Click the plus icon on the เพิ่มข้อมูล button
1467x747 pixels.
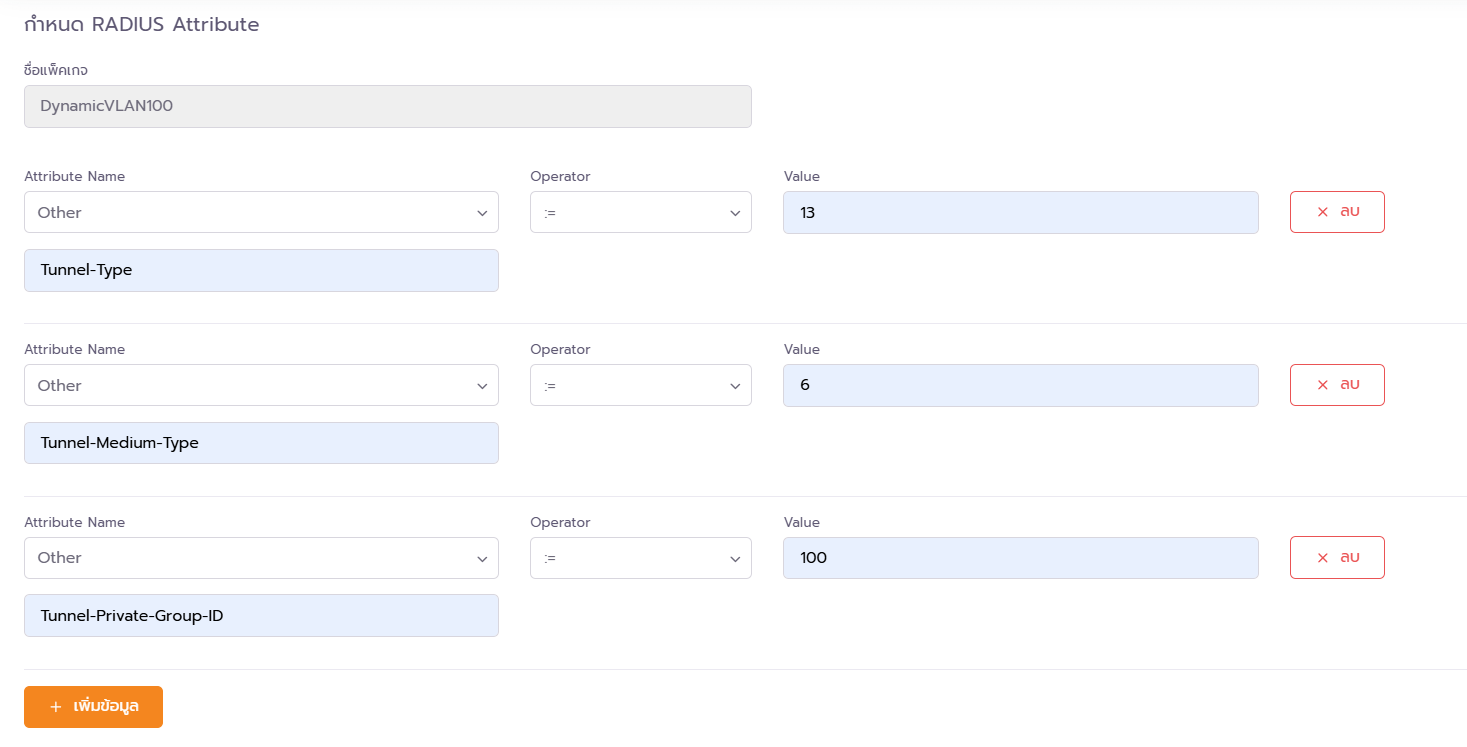[56, 707]
